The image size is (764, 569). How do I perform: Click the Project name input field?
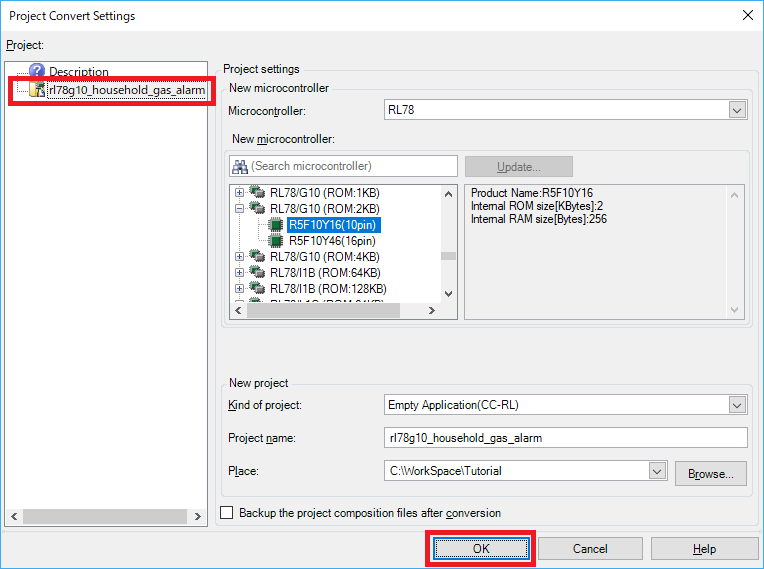(x=566, y=438)
